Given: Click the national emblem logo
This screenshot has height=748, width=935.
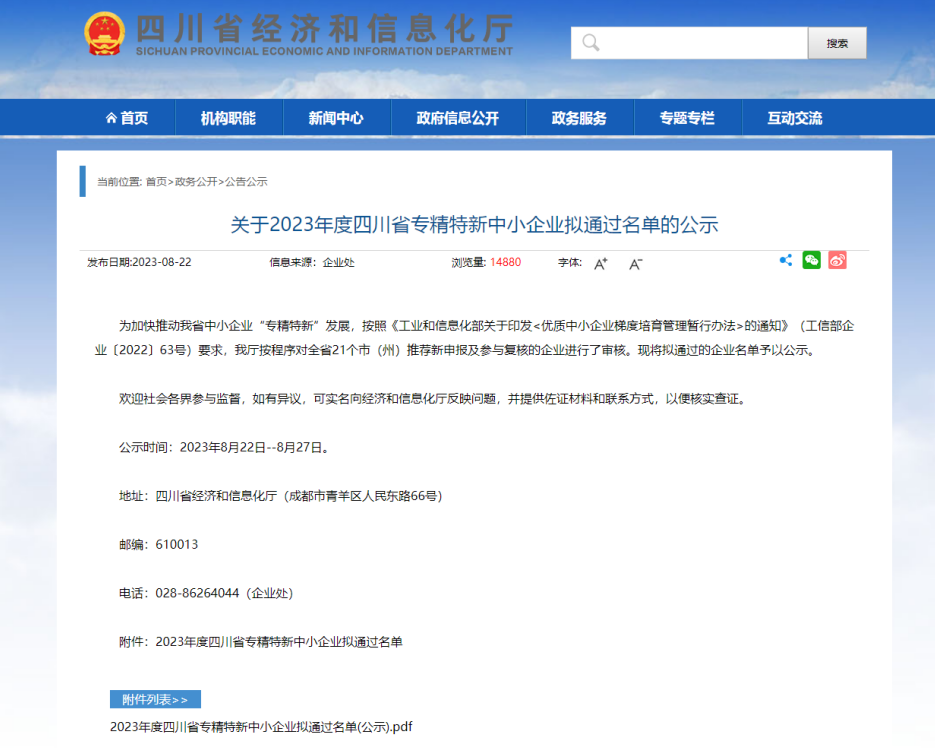Looking at the screenshot, I should [x=104, y=35].
